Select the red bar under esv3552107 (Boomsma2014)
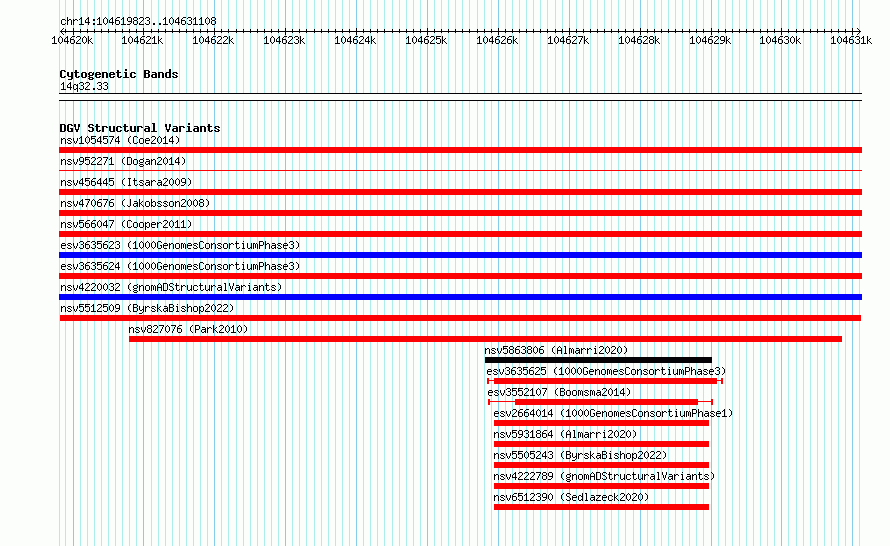The height and width of the screenshot is (546, 890). [x=601, y=402]
